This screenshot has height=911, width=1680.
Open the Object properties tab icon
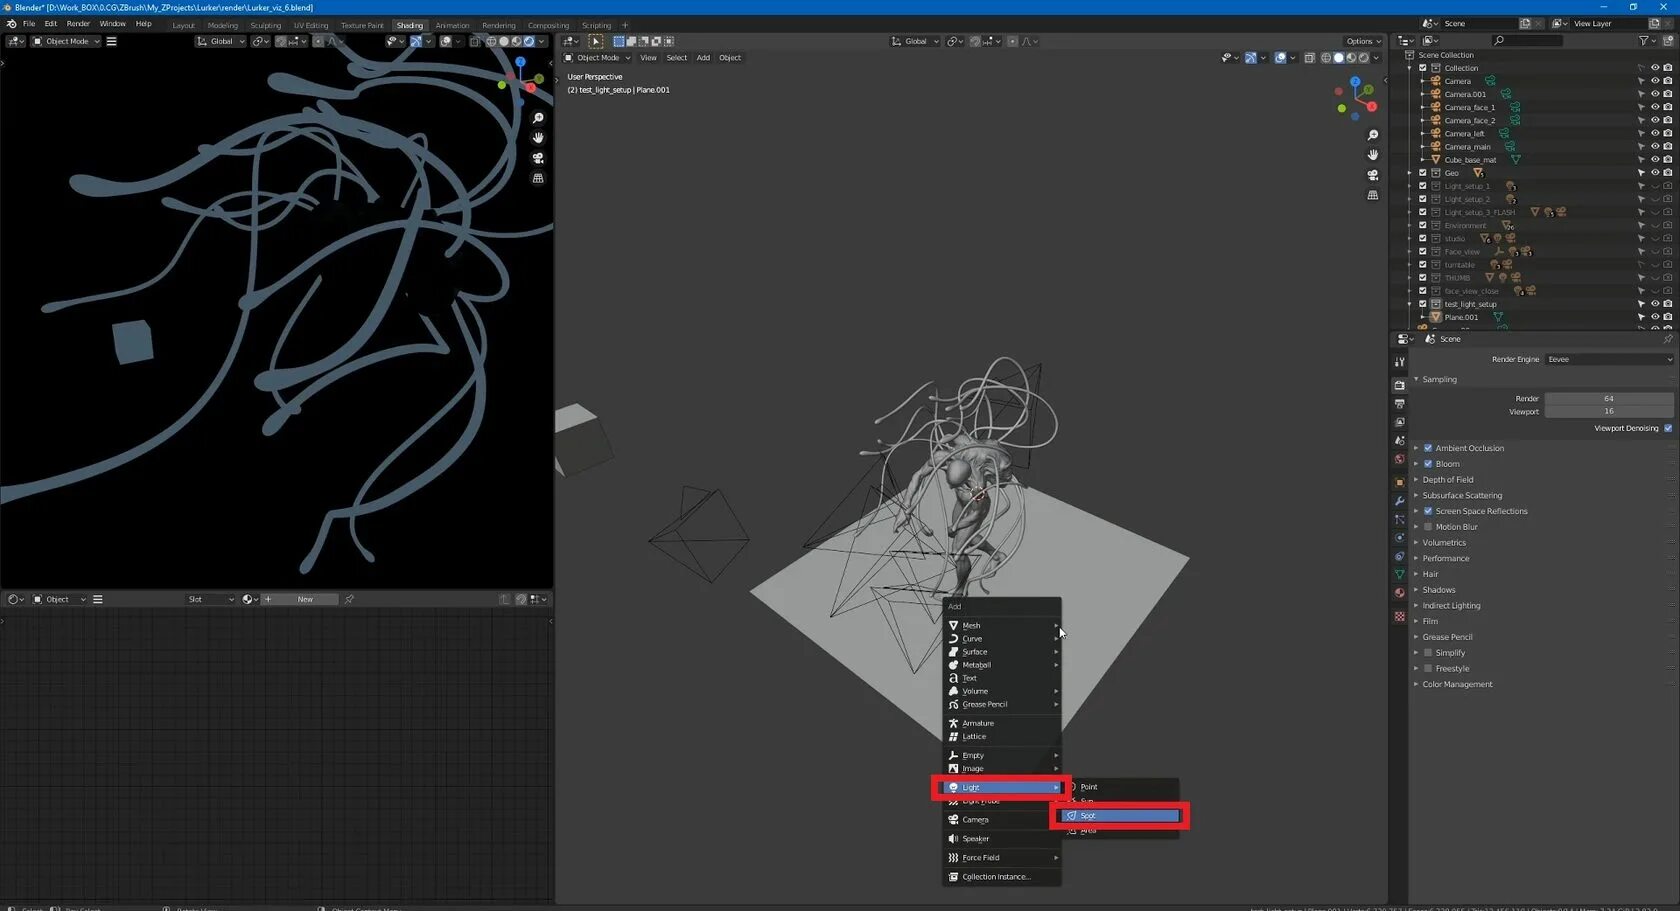(1400, 482)
